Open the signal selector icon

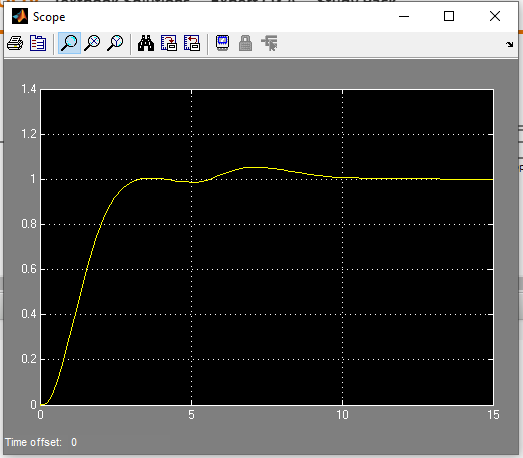(270, 43)
